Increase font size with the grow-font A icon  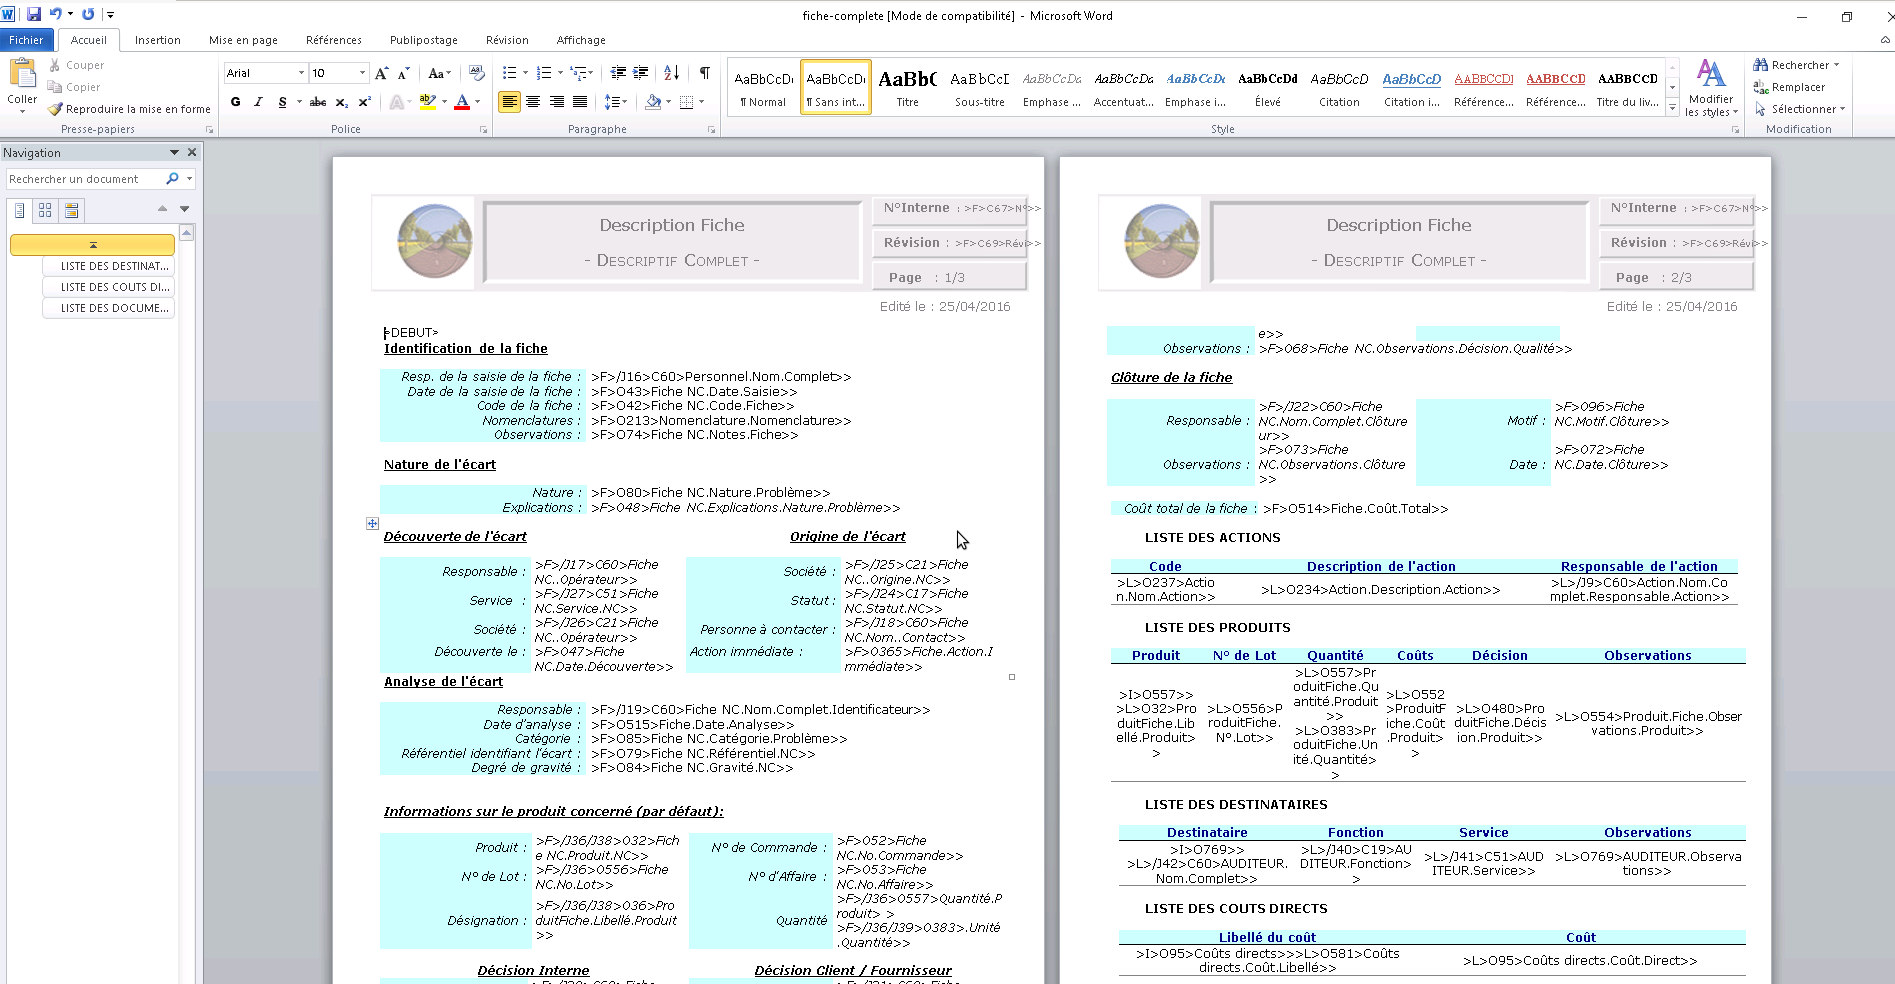381,73
